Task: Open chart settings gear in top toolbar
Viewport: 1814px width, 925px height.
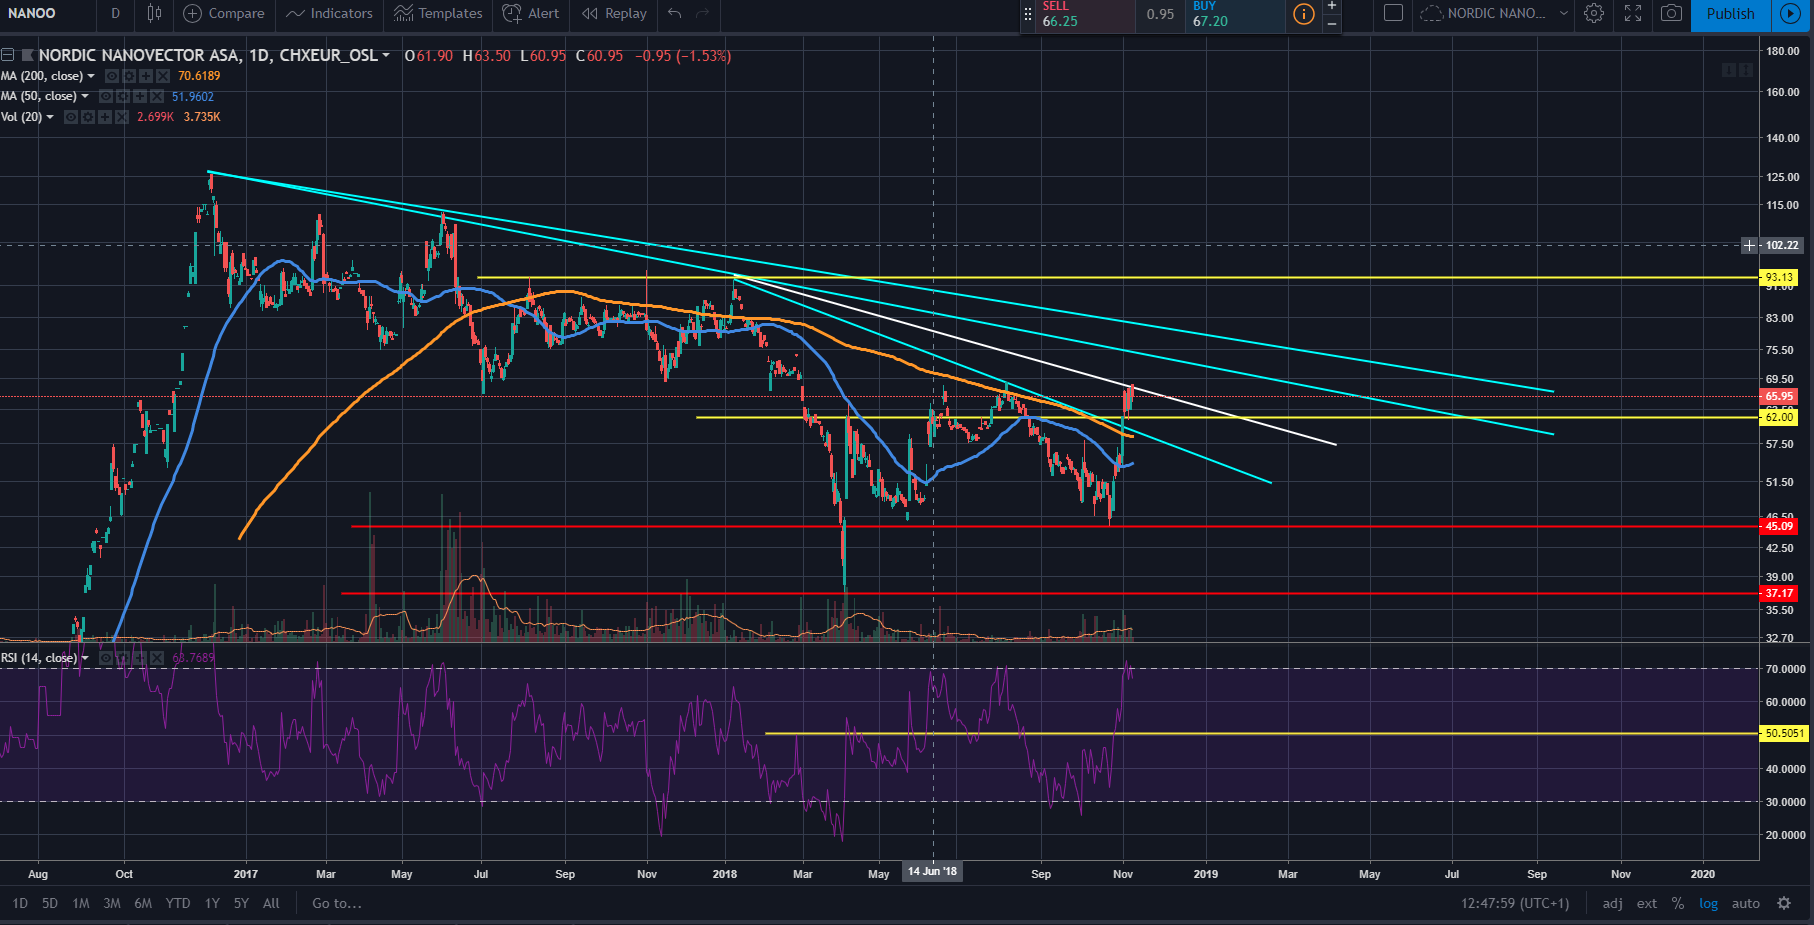Action: [1594, 13]
